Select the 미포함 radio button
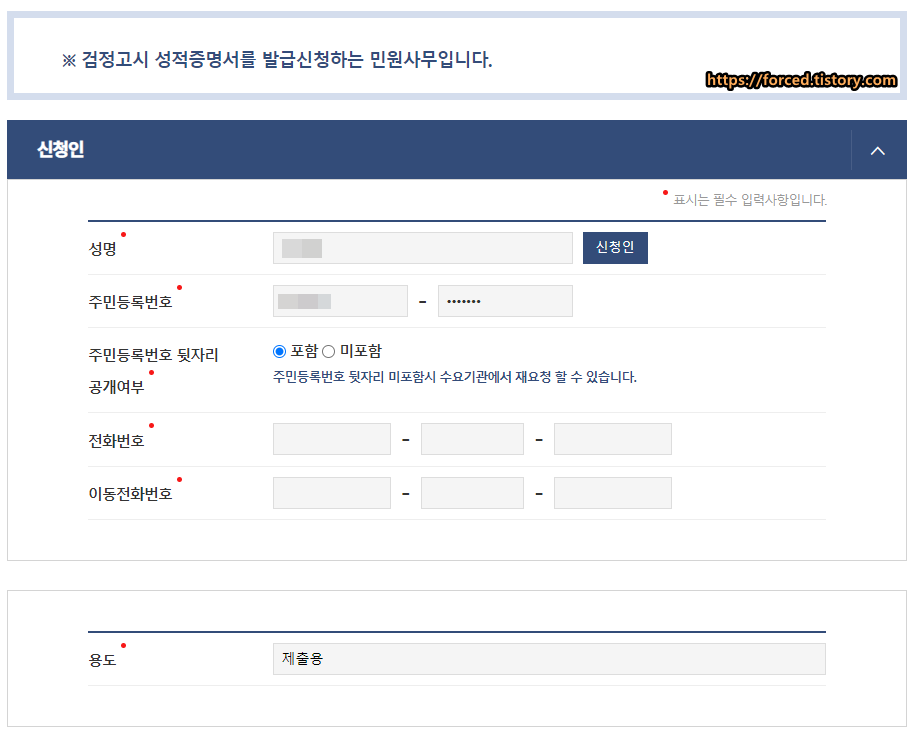The width and height of the screenshot is (915, 734). click(329, 351)
